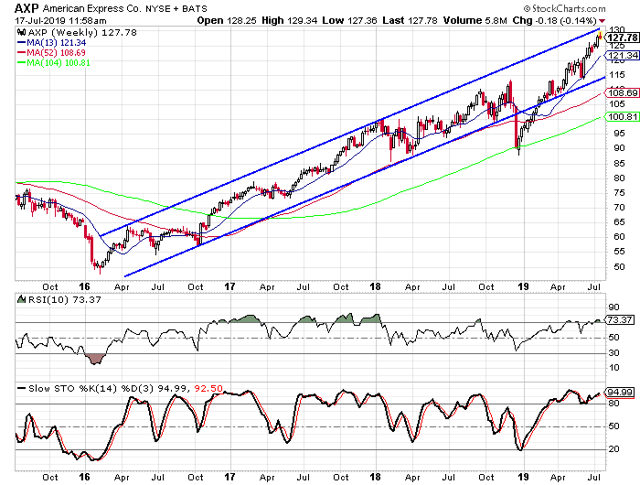Image resolution: width=640 pixels, height=485 pixels.
Task: Click the red line marker before MA(52)
Action: point(21,53)
